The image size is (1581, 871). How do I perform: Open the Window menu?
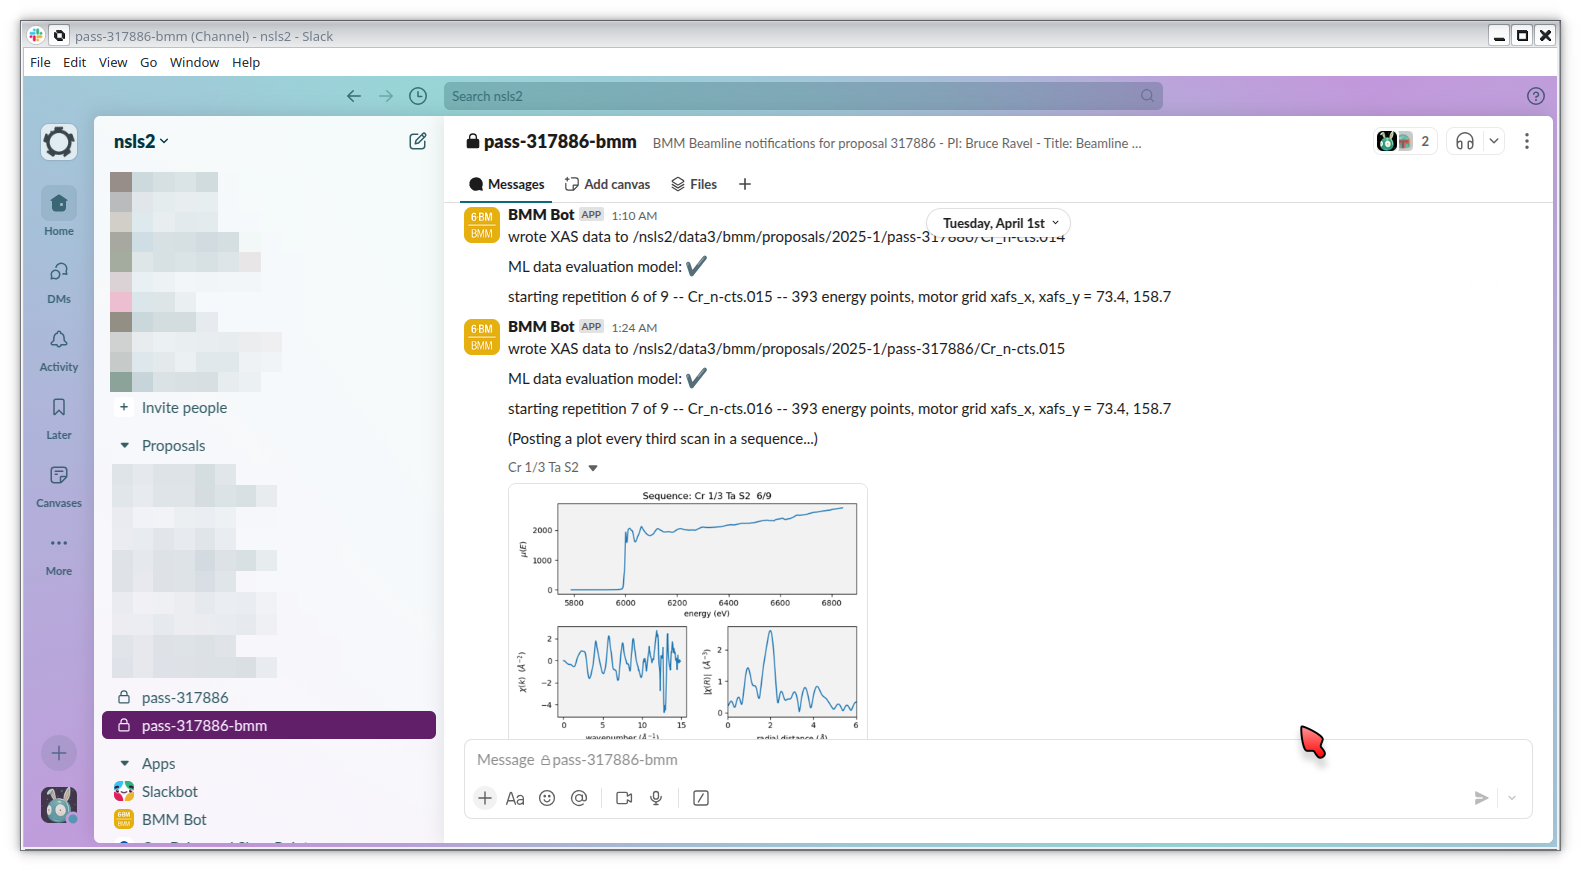pyautogui.click(x=194, y=62)
